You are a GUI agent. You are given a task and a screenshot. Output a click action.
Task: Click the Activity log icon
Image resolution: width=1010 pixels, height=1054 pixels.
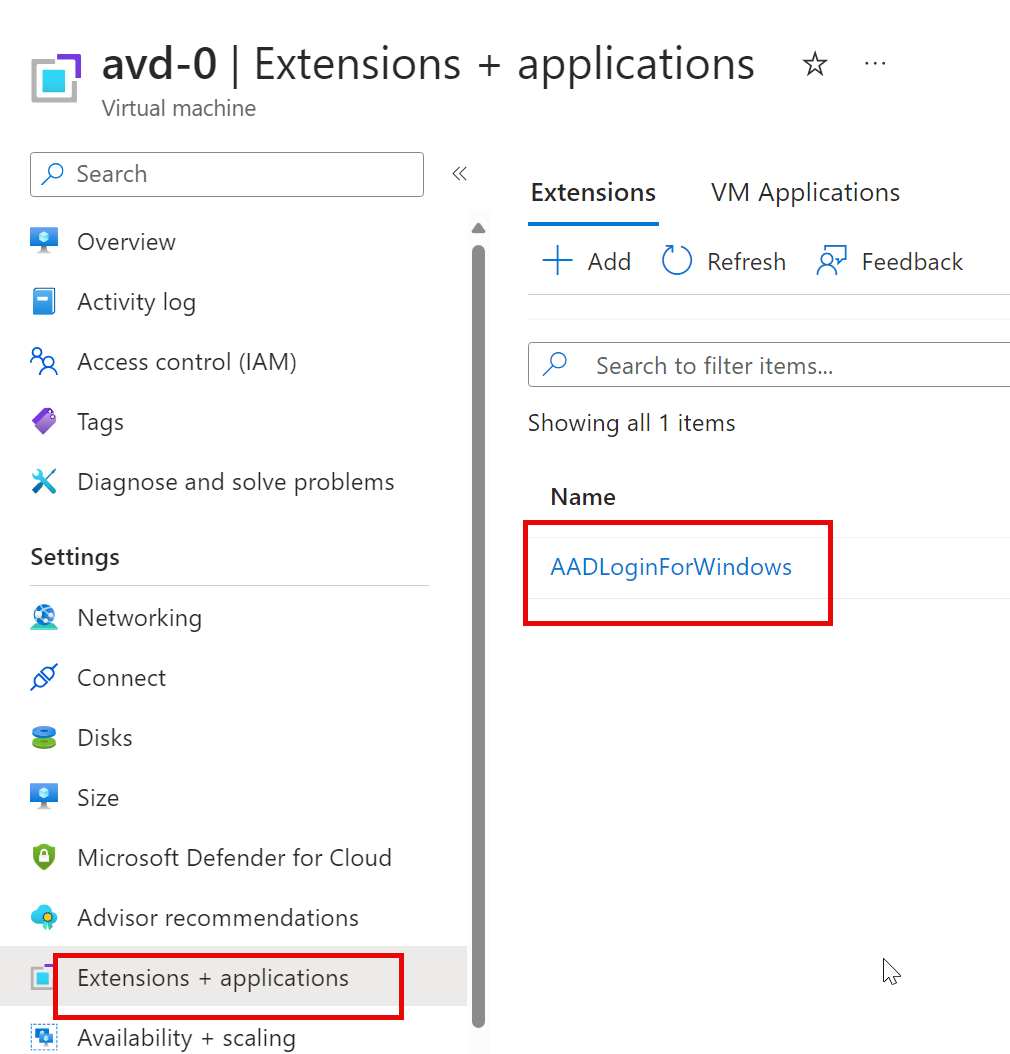pyautogui.click(x=44, y=301)
